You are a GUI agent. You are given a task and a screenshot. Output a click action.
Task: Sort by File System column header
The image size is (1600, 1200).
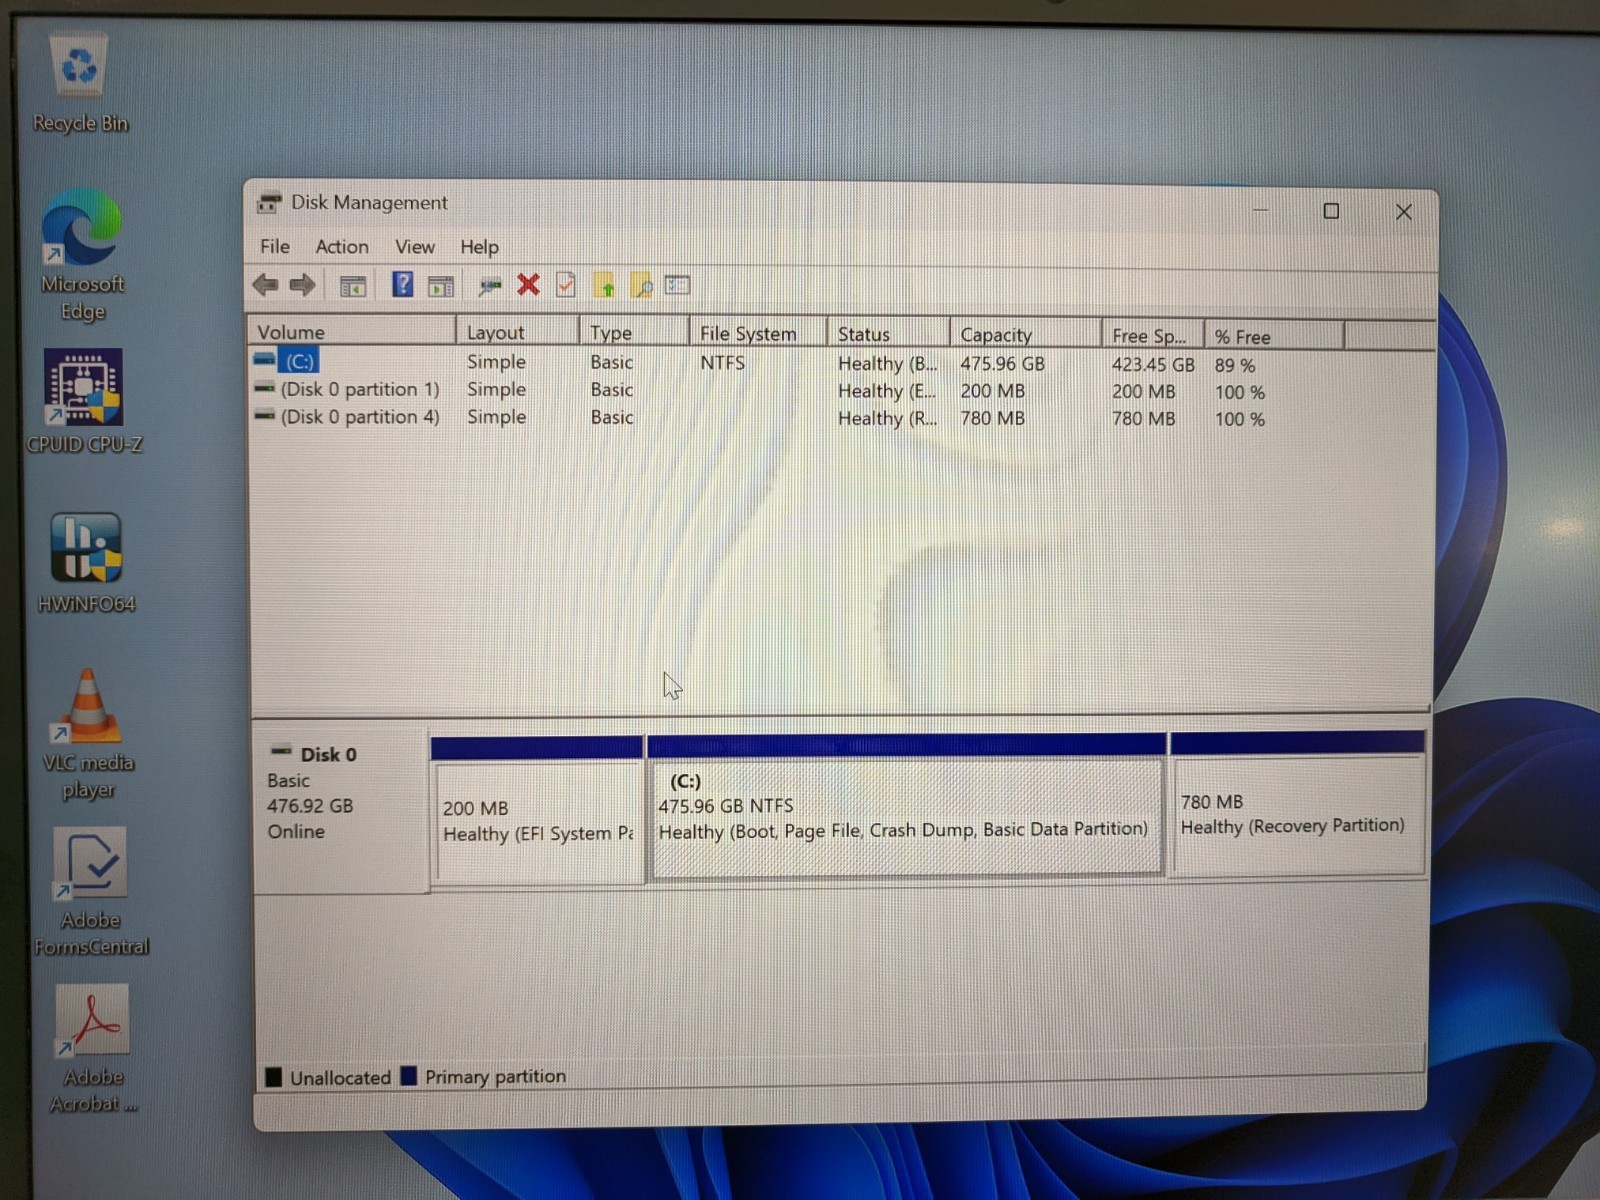tap(758, 333)
